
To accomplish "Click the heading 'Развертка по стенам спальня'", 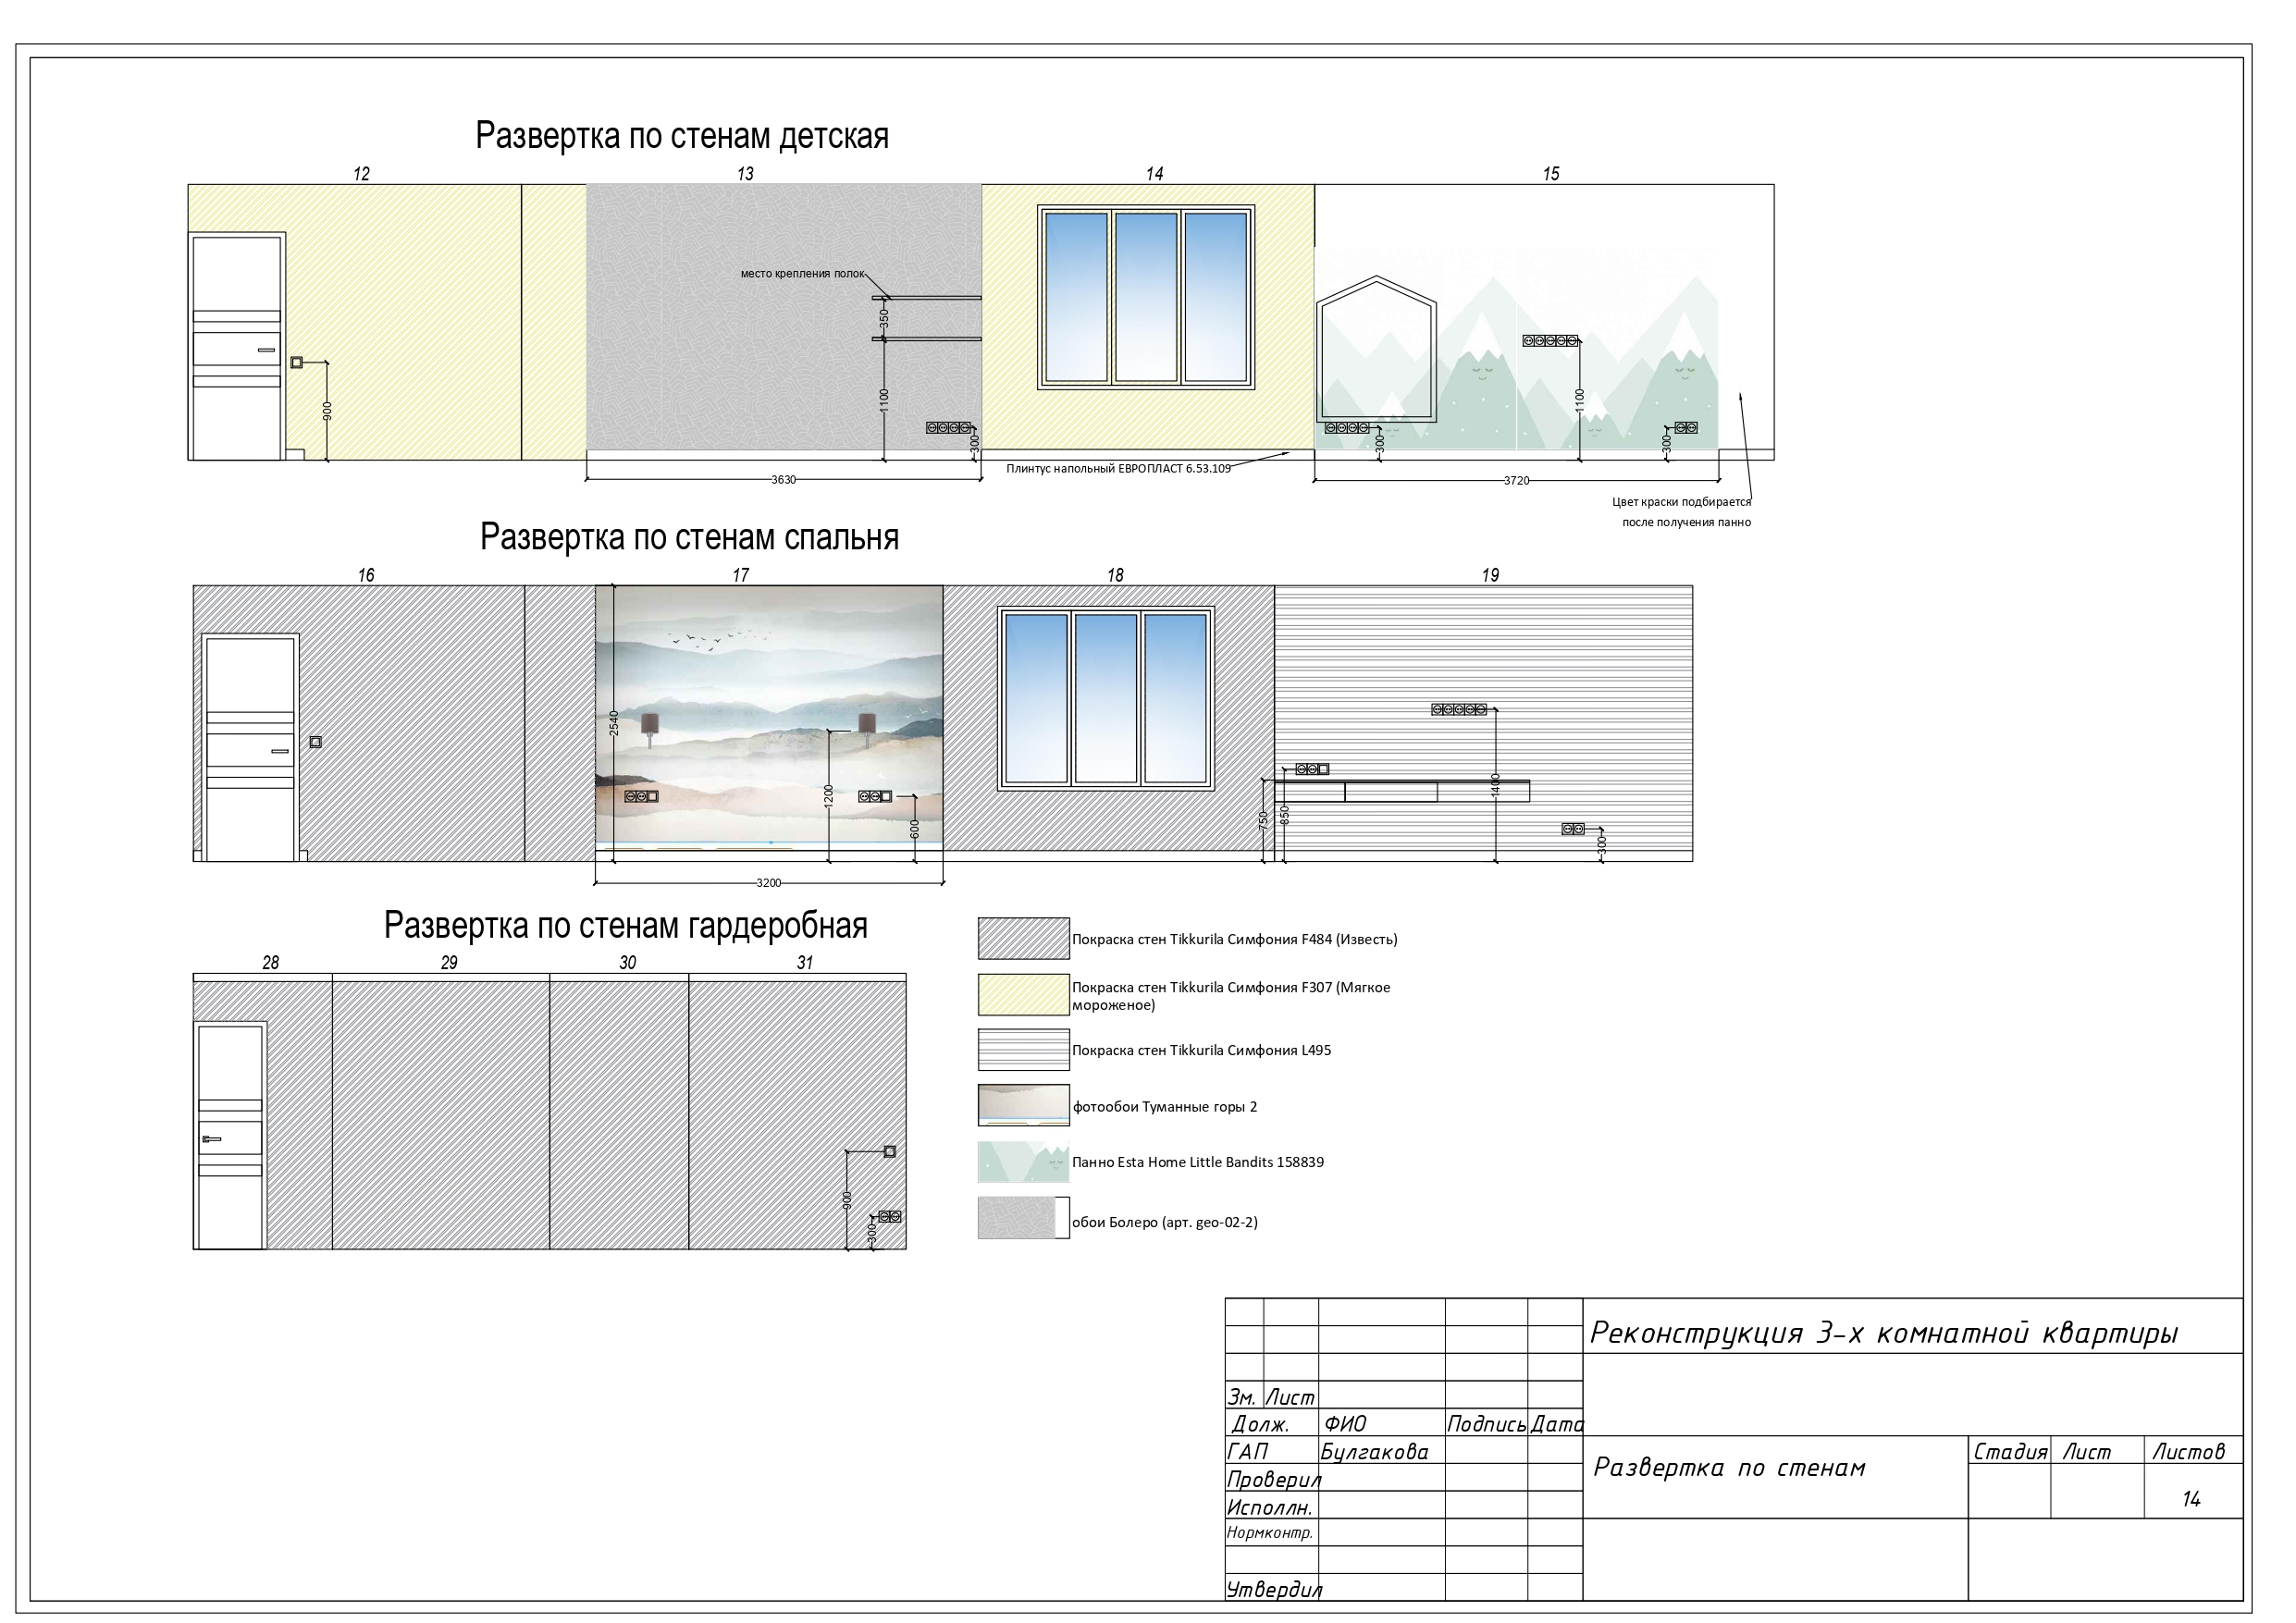I will [689, 538].
